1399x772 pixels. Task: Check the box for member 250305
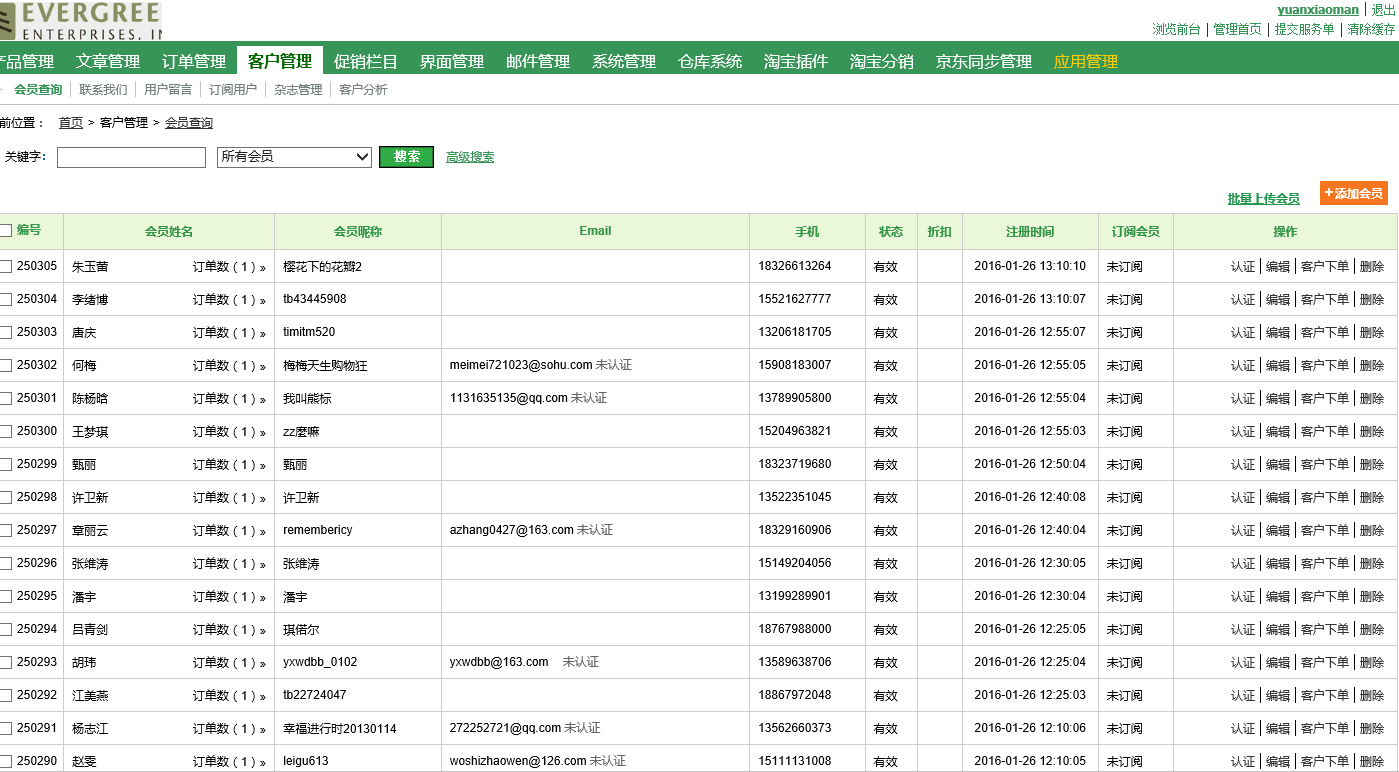tap(5, 267)
